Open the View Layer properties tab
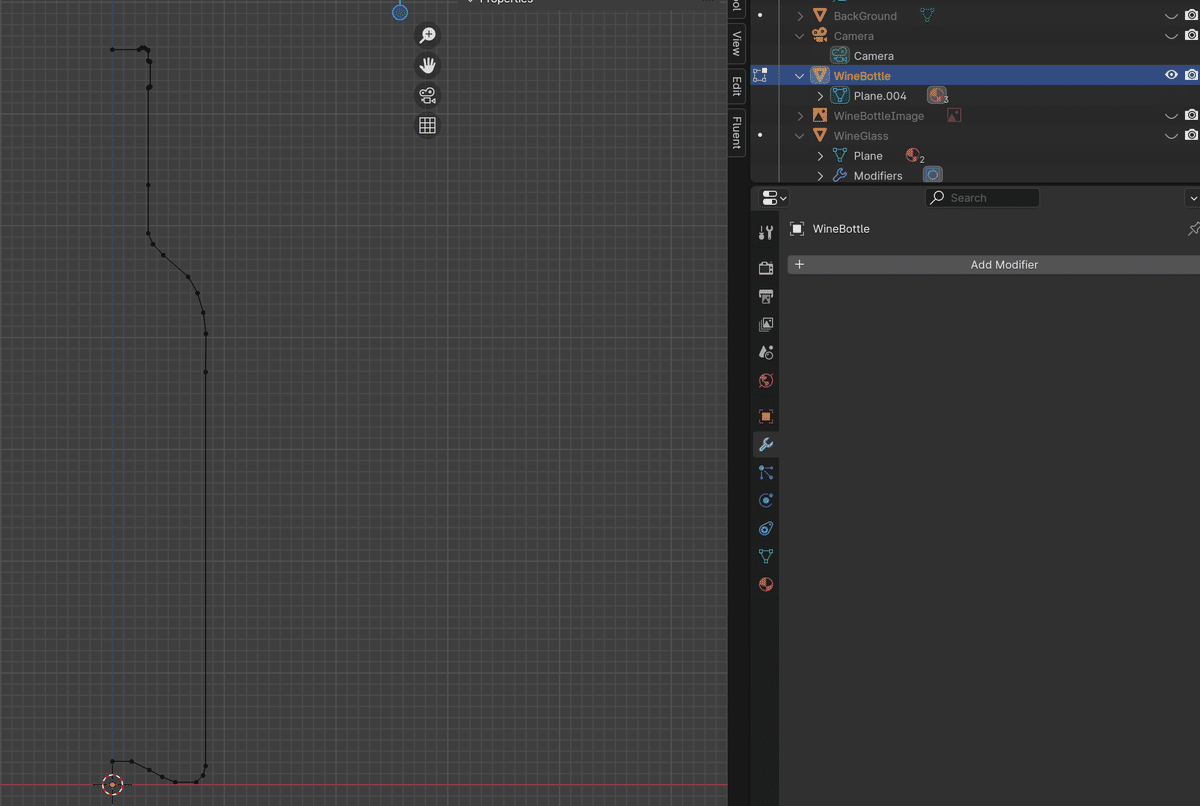Screen dimensions: 1200x806 coord(766,324)
